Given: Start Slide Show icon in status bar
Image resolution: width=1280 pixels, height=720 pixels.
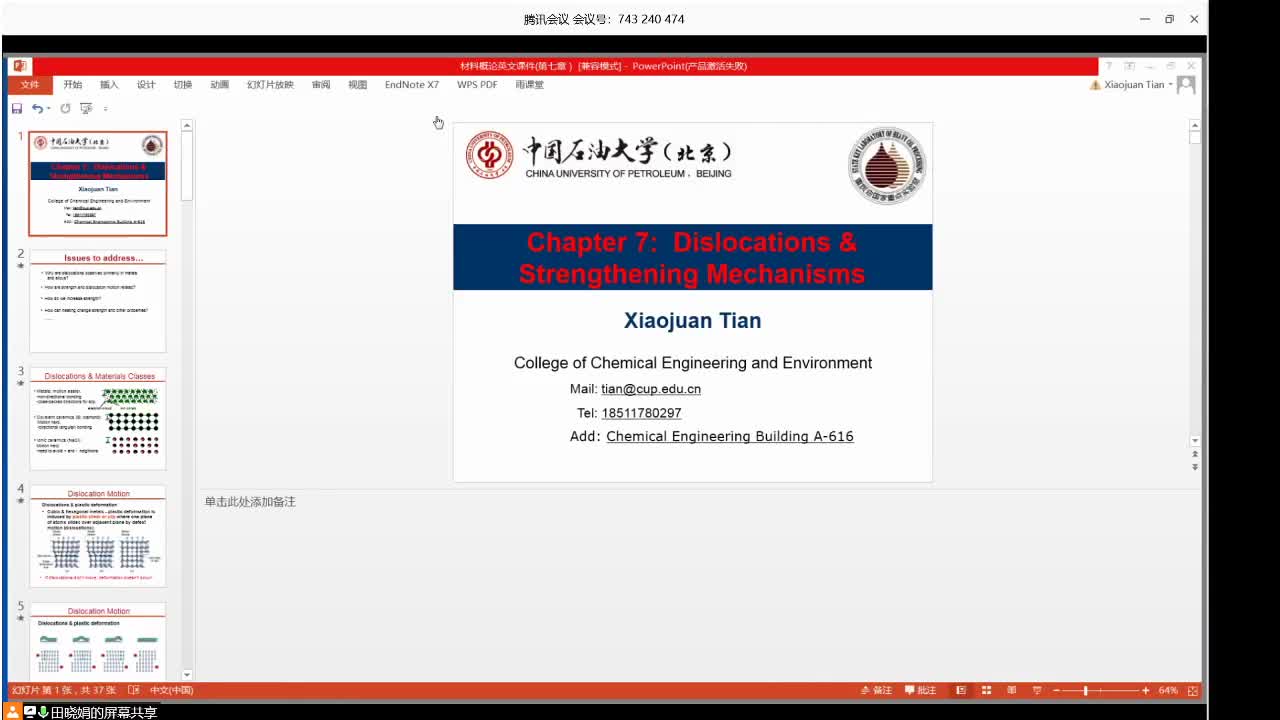Looking at the screenshot, I should coord(1037,690).
